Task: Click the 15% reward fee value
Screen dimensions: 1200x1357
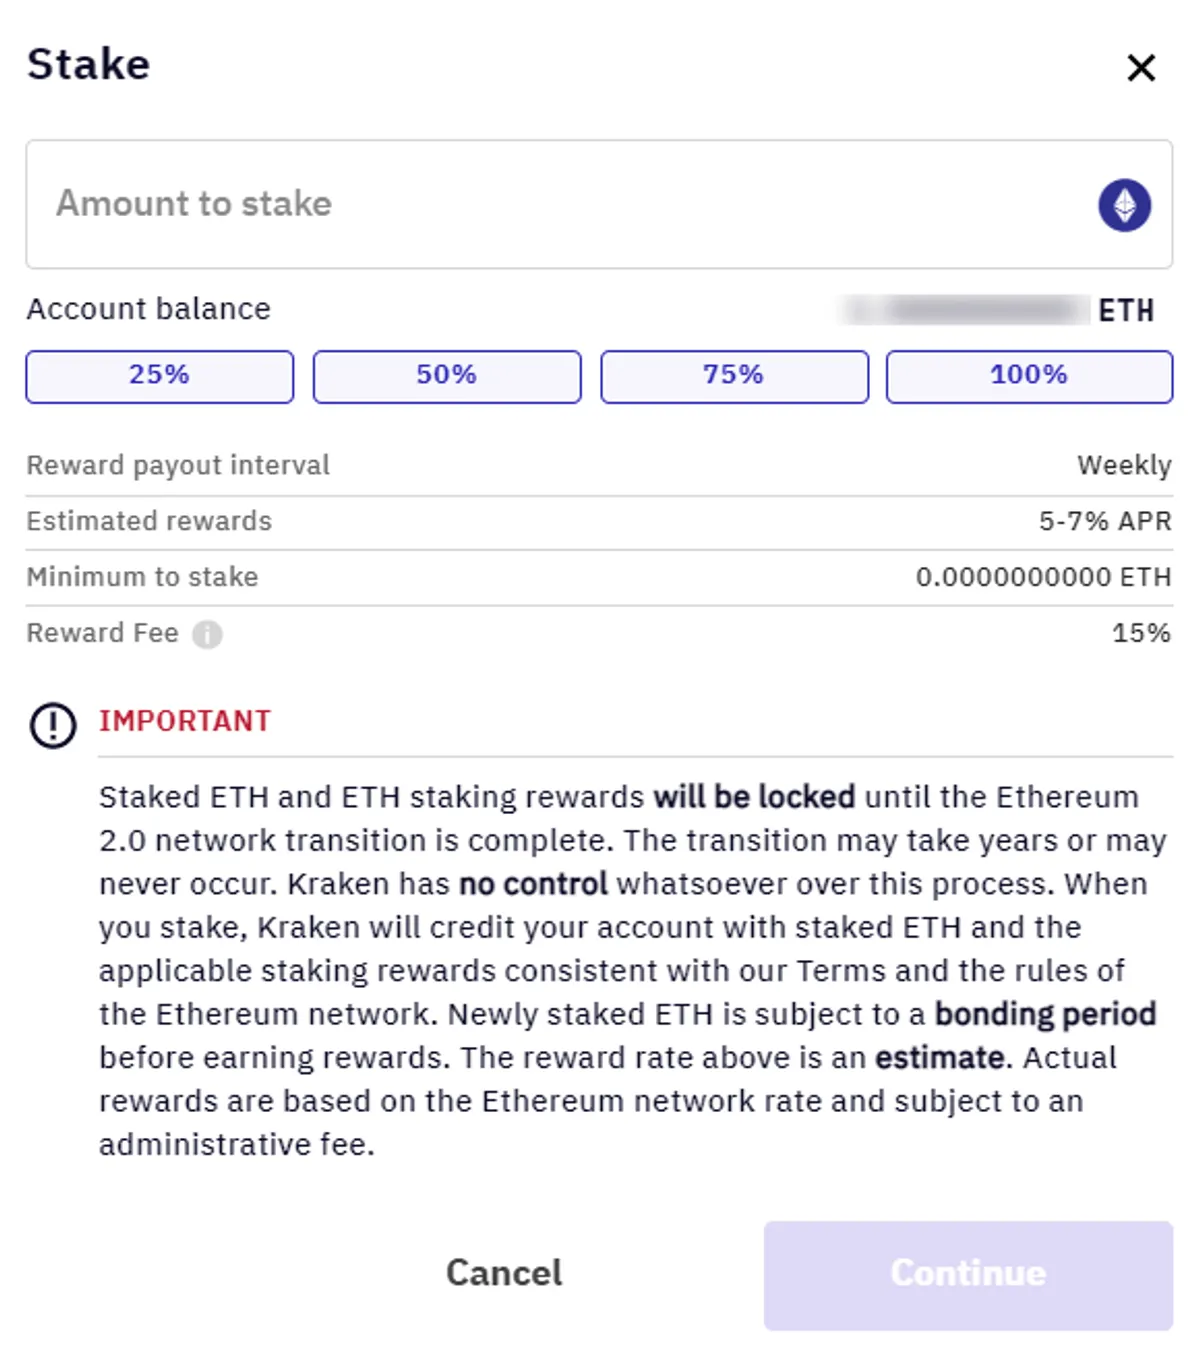Action: [1141, 633]
